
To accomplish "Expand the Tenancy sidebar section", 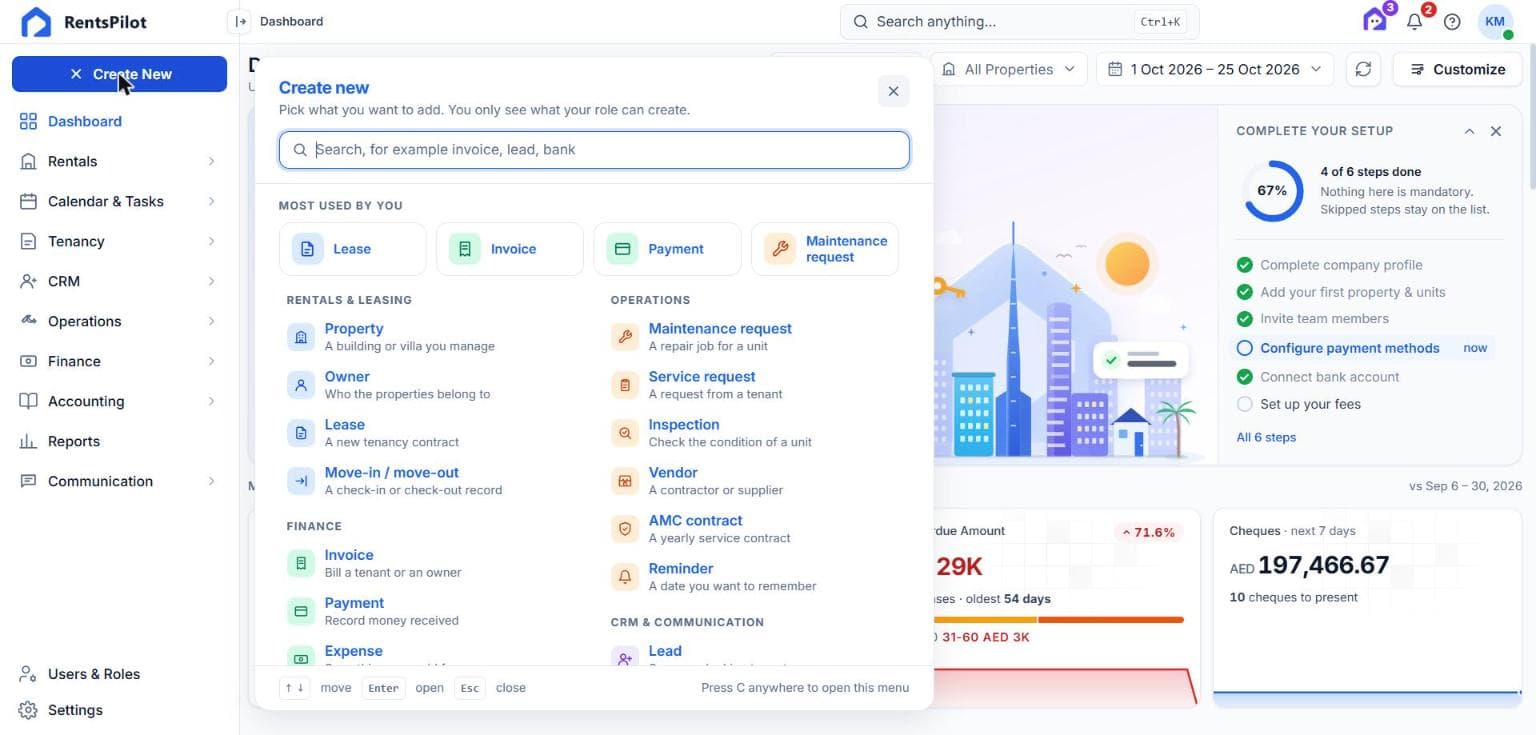I will click(119, 241).
